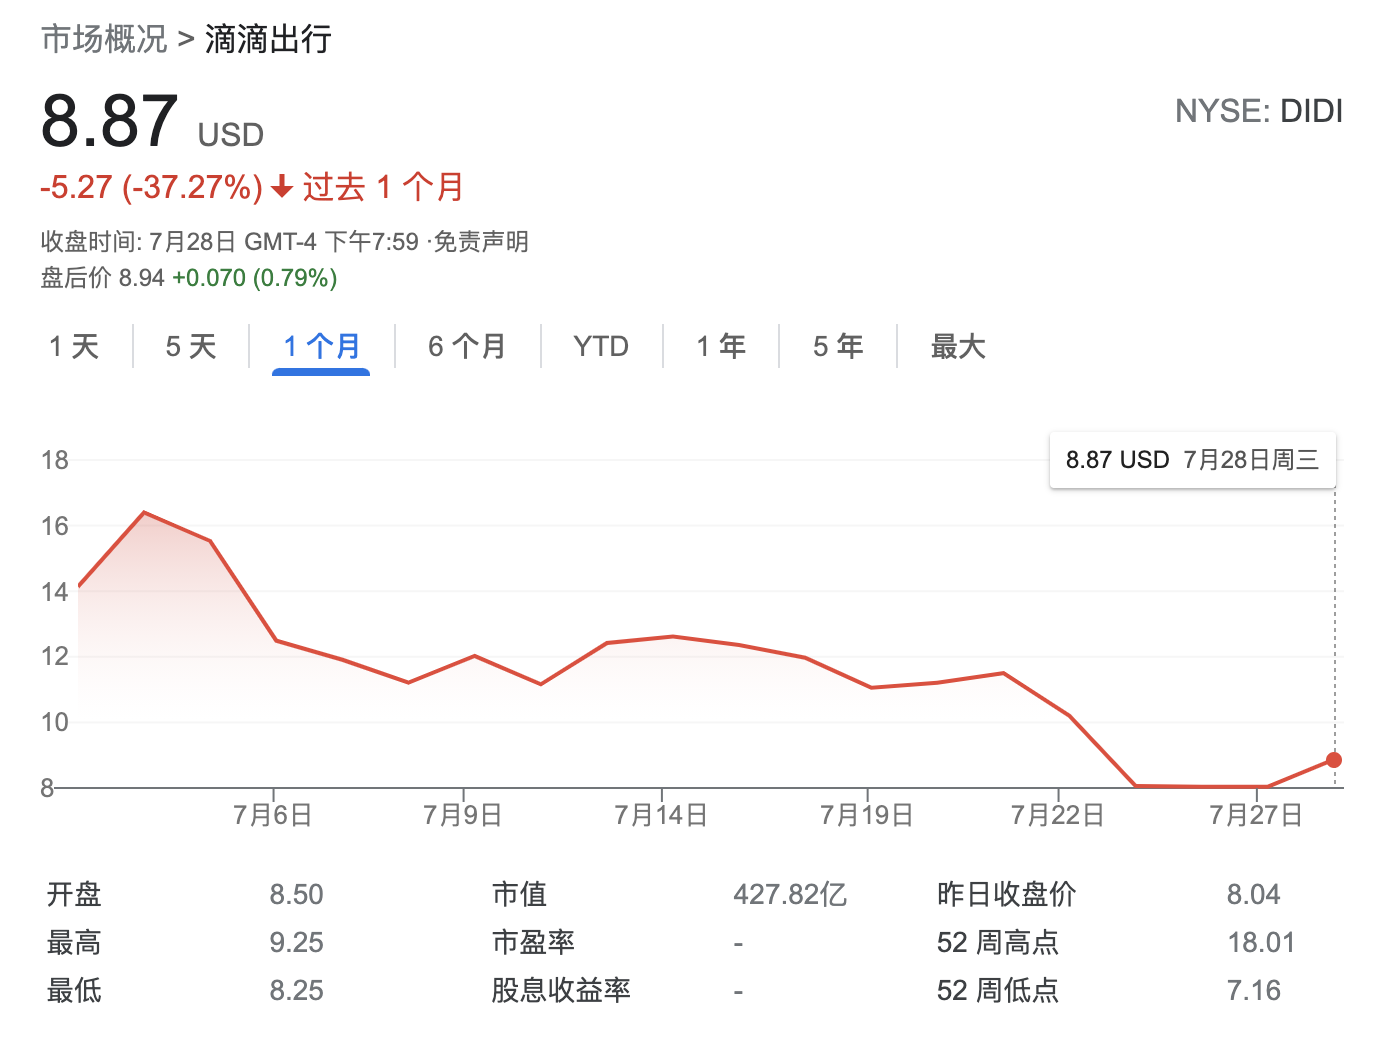Viewport: 1386px width, 1040px height.
Task: Click the 滴滴出行 breadcrumb title
Action: click(268, 39)
